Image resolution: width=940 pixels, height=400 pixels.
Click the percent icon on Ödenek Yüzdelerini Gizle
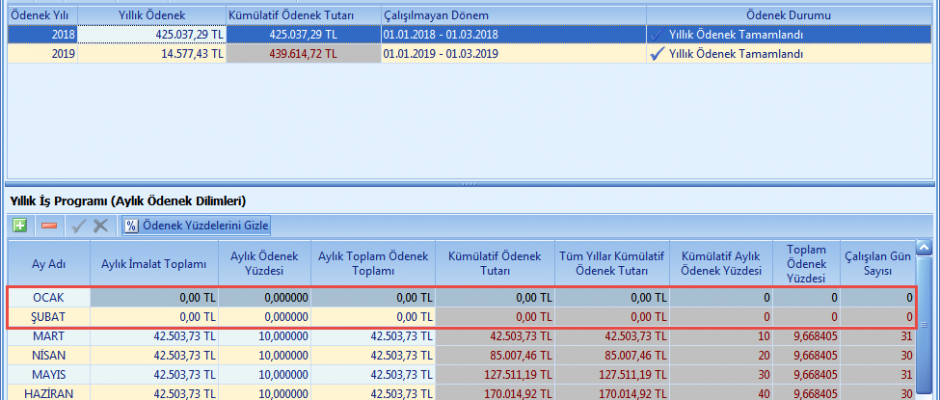point(131,226)
